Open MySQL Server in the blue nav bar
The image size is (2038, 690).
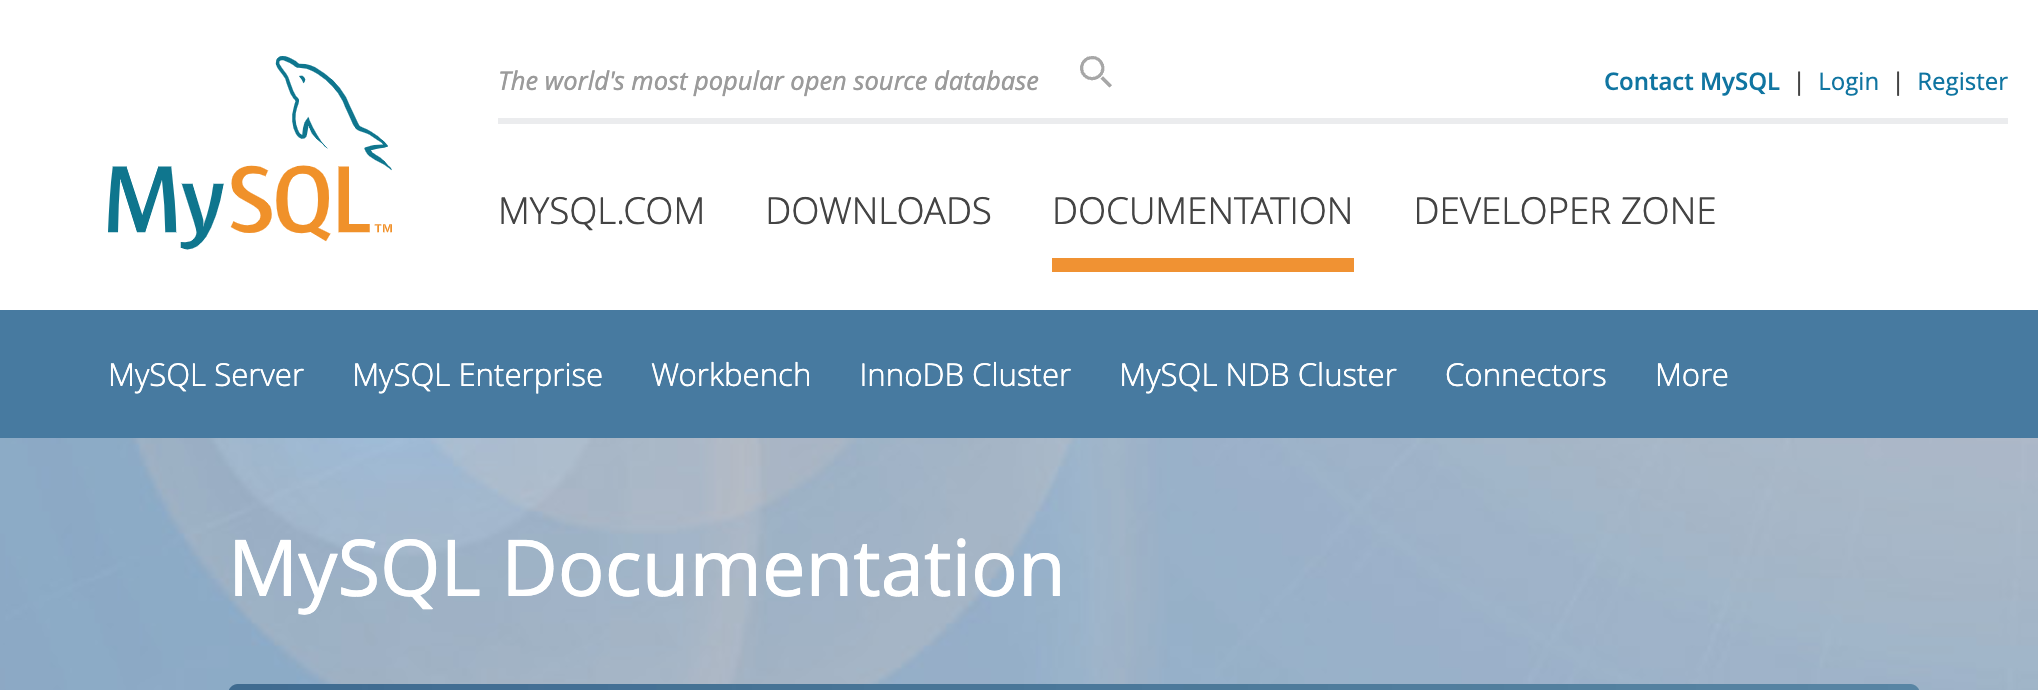(206, 375)
